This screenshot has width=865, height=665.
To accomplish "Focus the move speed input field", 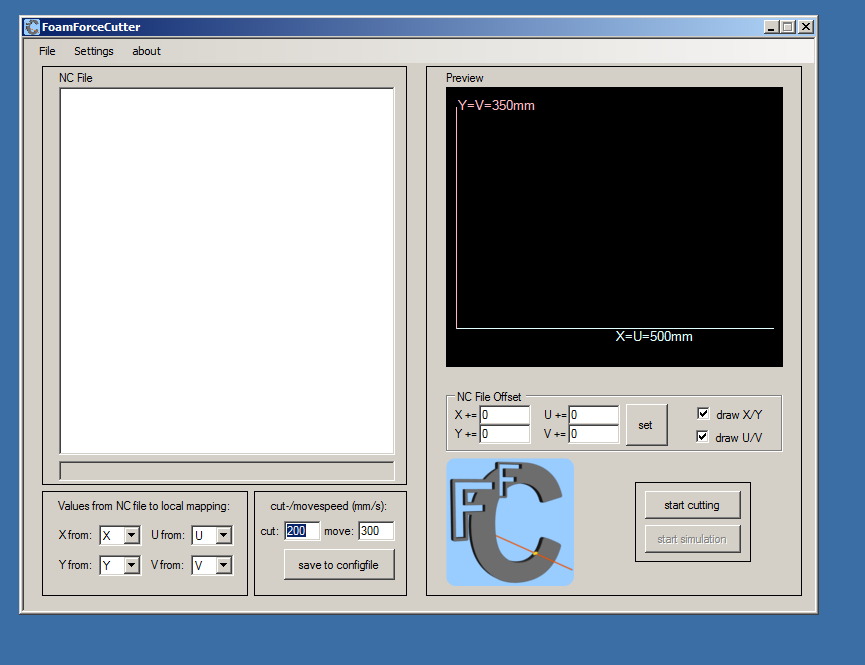I will [376, 531].
